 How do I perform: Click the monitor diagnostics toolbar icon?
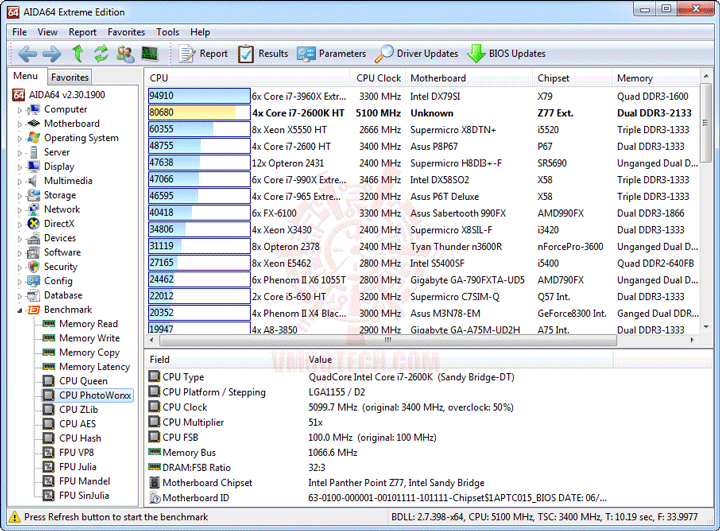click(x=150, y=54)
